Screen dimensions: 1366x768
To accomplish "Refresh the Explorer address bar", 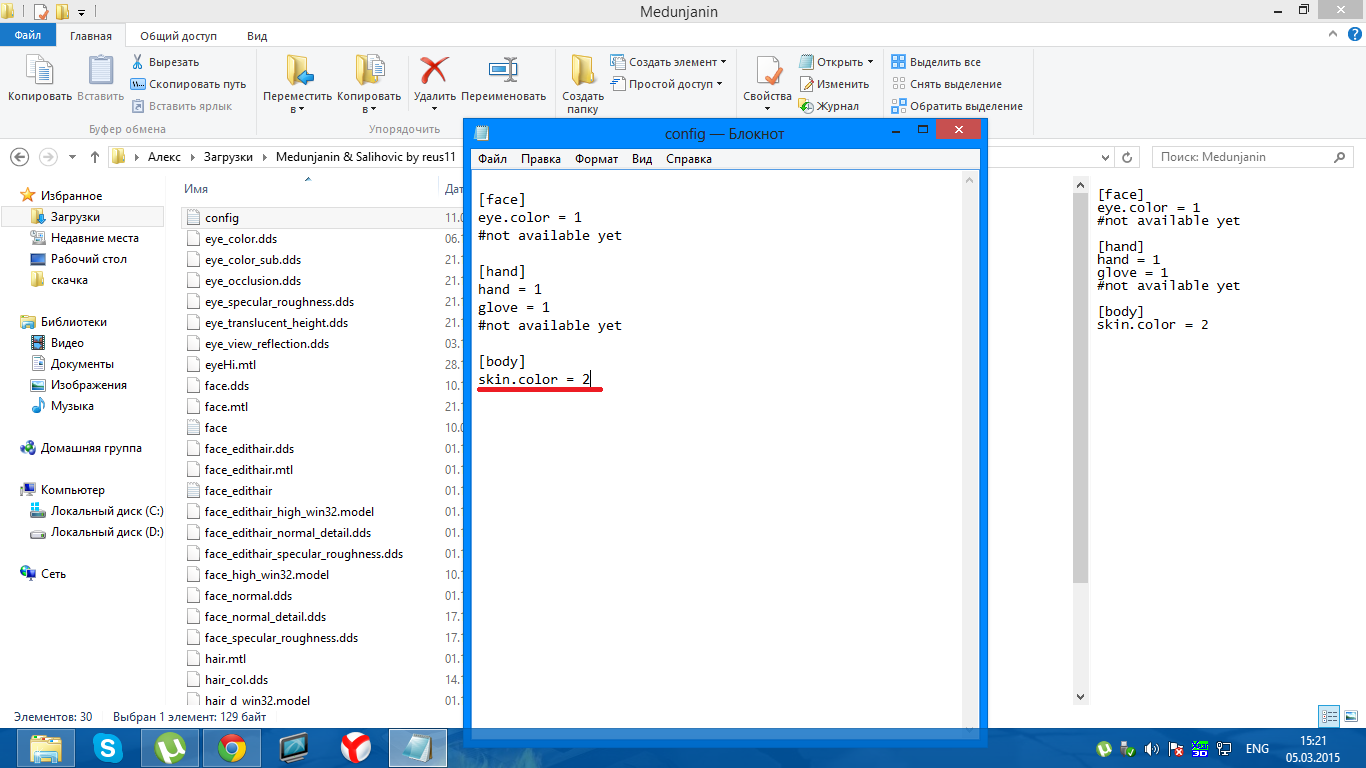I will tap(1128, 157).
